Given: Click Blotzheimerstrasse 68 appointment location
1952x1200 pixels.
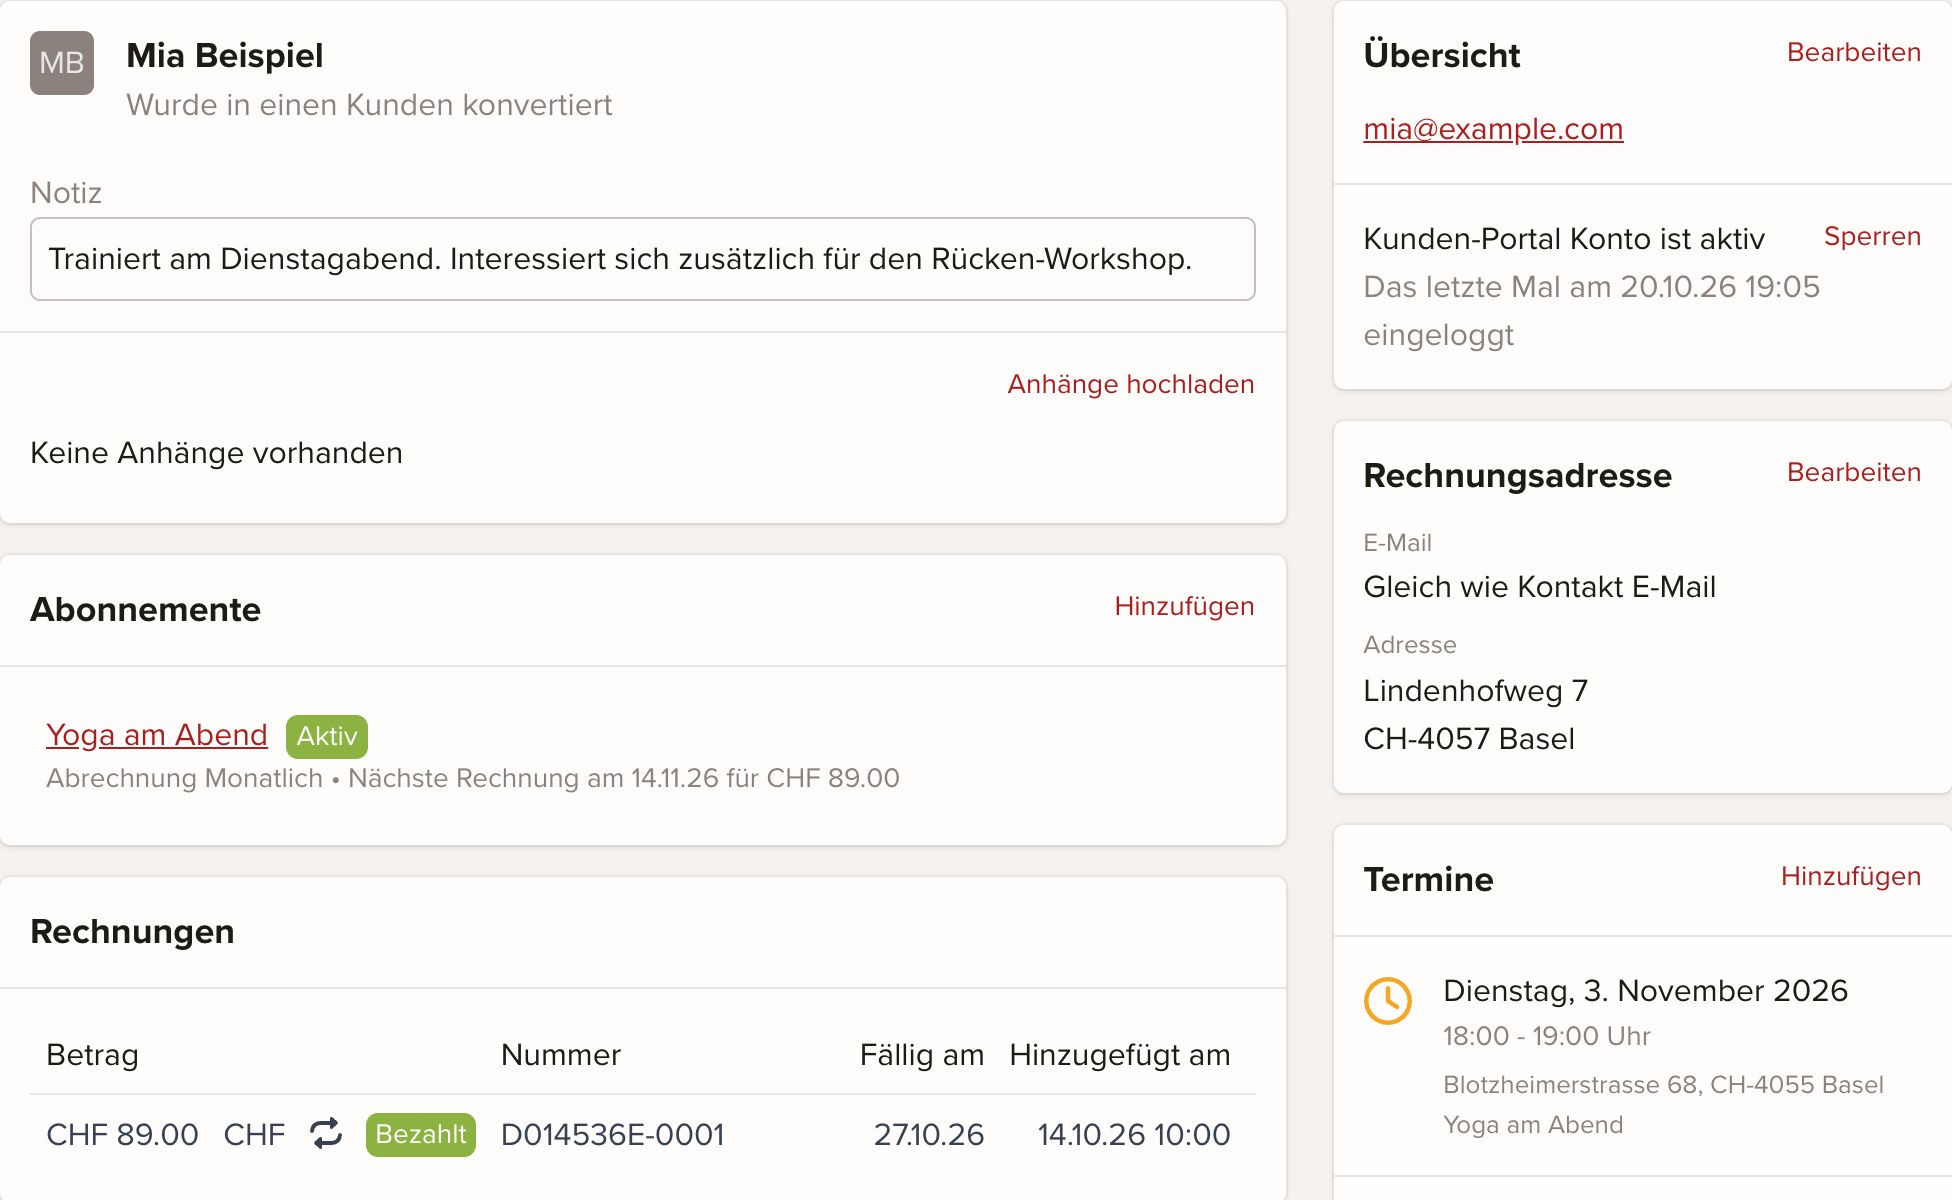Looking at the screenshot, I should coord(1663,1085).
